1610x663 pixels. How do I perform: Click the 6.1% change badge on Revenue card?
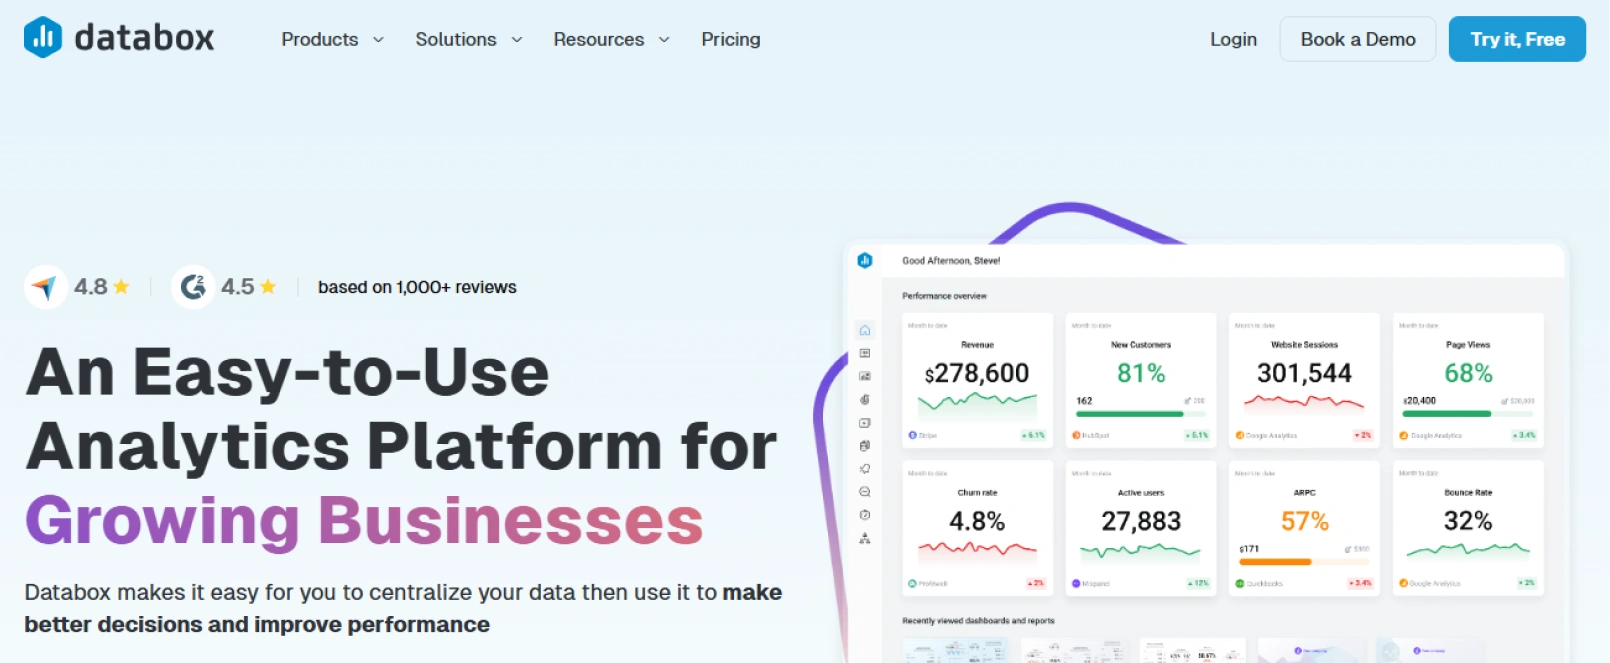(x=1033, y=435)
